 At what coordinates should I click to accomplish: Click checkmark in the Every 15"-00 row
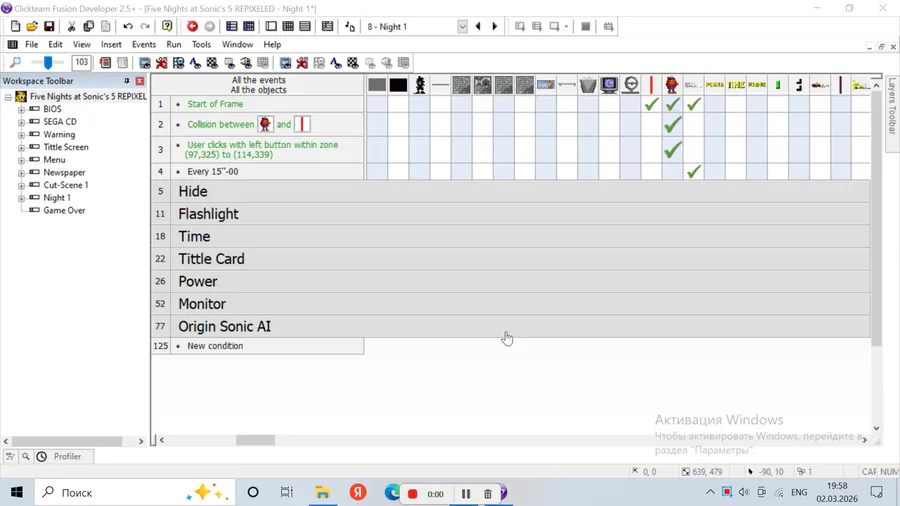693,171
